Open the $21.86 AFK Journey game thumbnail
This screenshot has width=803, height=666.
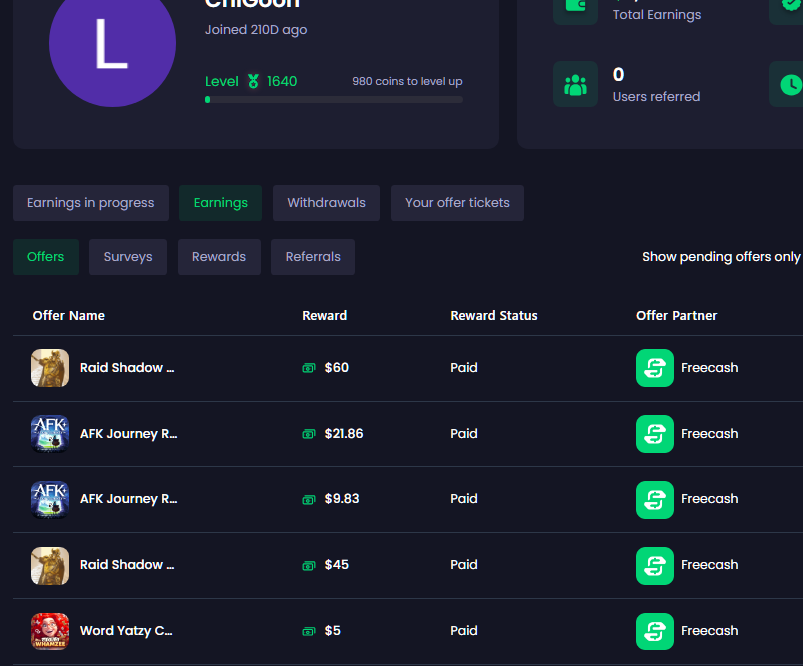[x=50, y=434]
